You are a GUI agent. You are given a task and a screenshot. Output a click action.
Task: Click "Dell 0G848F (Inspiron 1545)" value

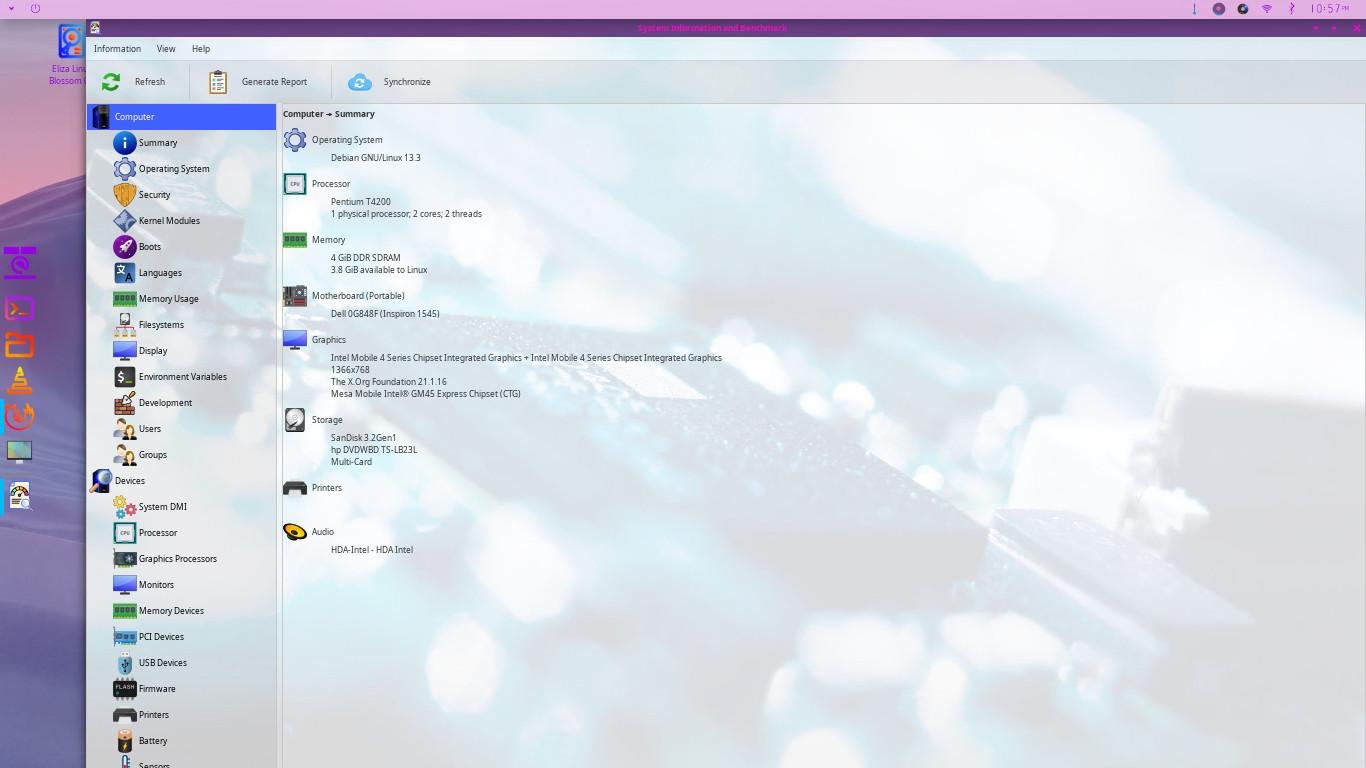click(x=385, y=314)
